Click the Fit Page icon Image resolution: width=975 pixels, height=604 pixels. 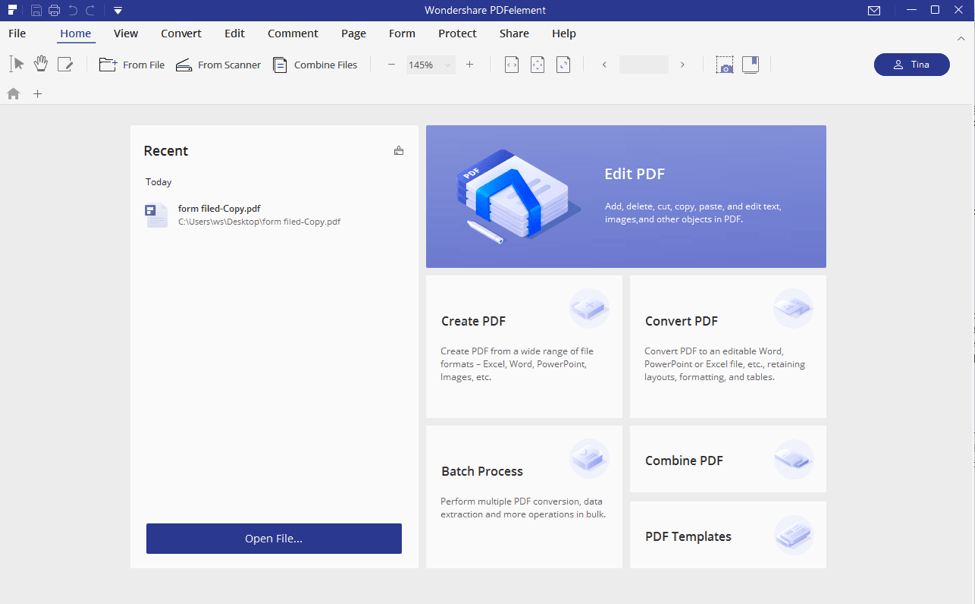click(537, 65)
